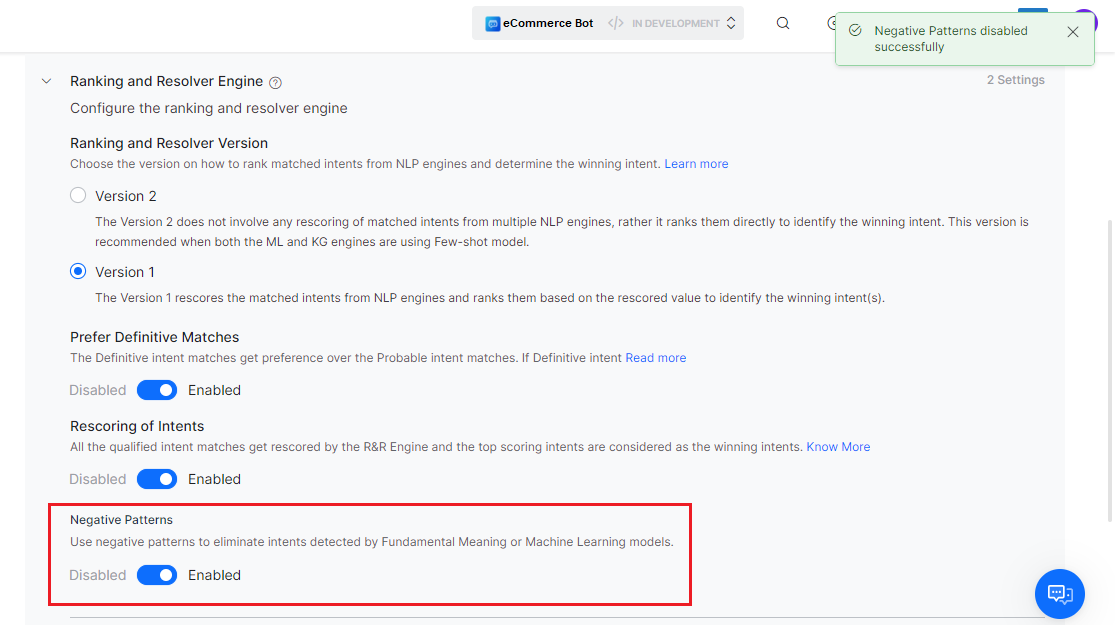Open the chat support bubble icon
Screen dimensions: 1115x625
[1060, 594]
